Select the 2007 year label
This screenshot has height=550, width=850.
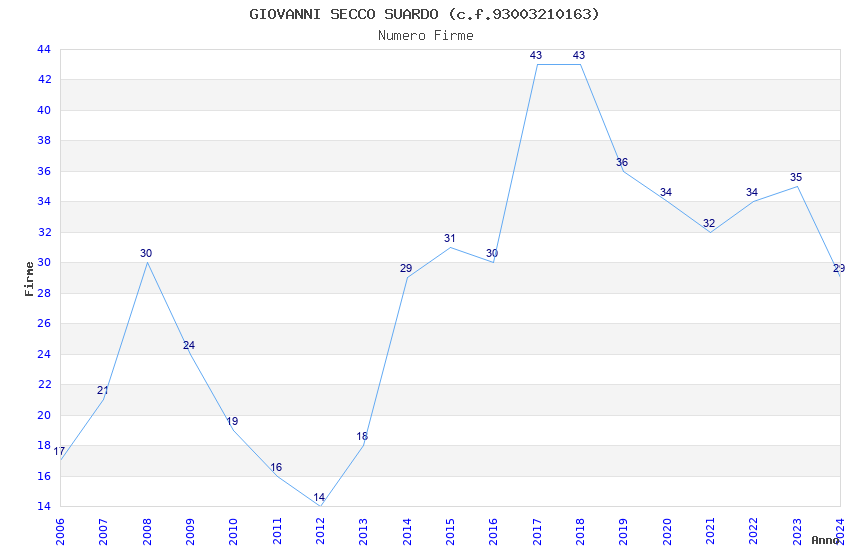click(x=103, y=531)
